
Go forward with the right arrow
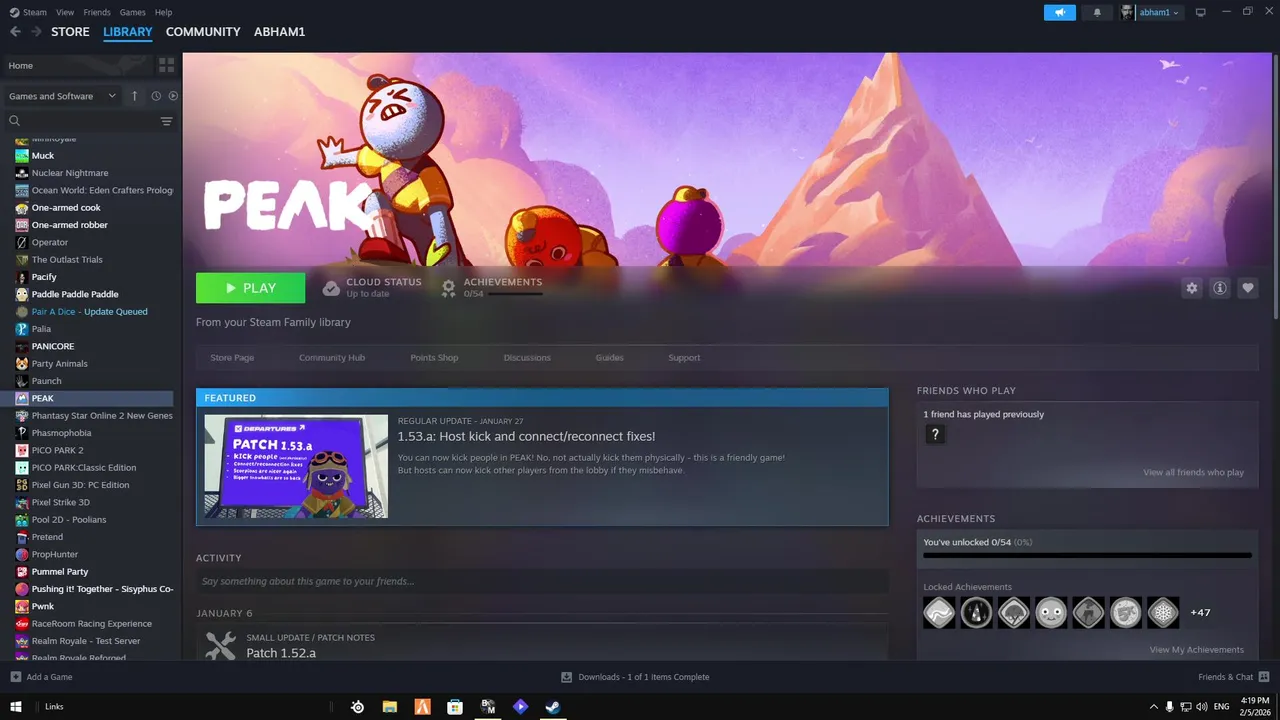[36, 32]
